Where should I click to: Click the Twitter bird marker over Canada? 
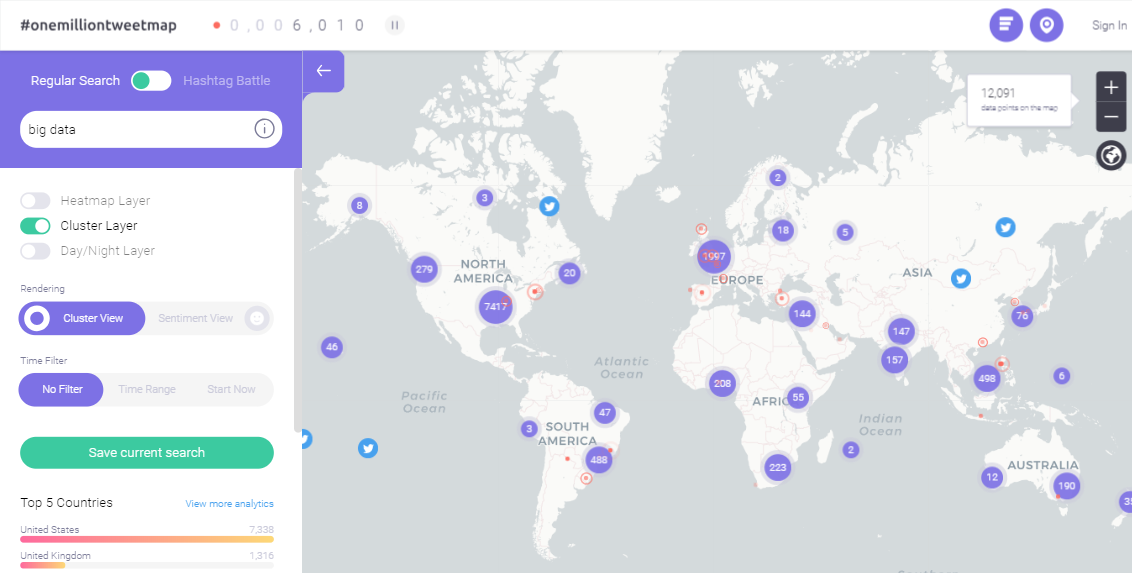click(549, 207)
